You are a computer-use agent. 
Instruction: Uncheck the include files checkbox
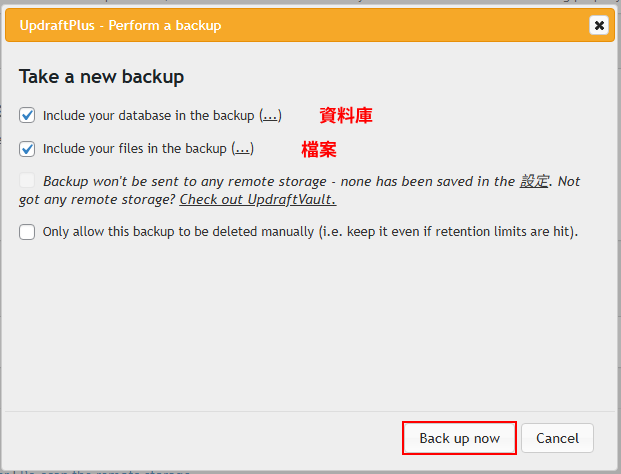coord(27,148)
